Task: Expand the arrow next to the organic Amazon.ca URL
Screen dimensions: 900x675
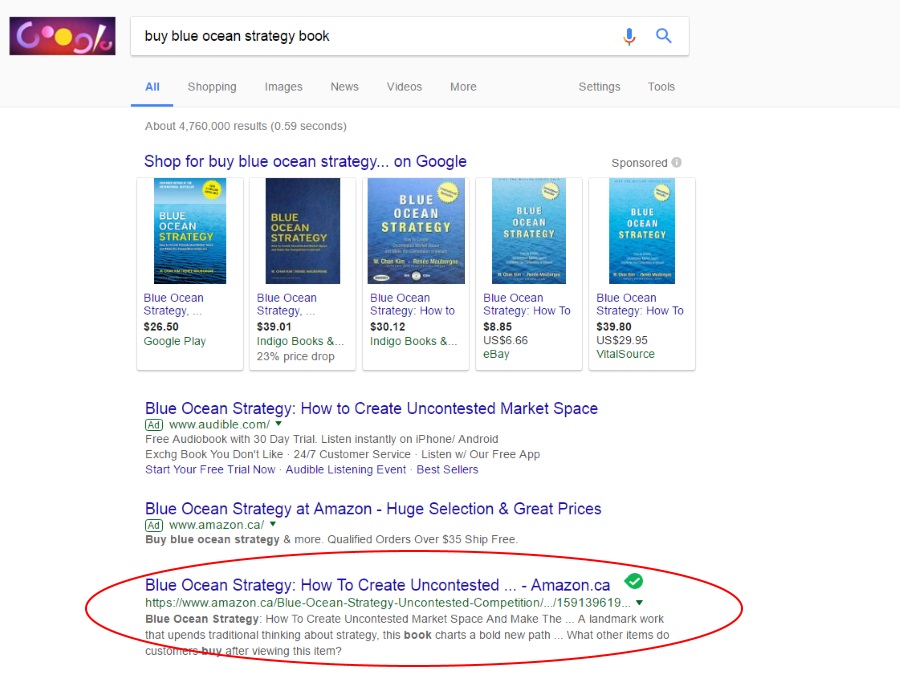Action: coord(639,602)
